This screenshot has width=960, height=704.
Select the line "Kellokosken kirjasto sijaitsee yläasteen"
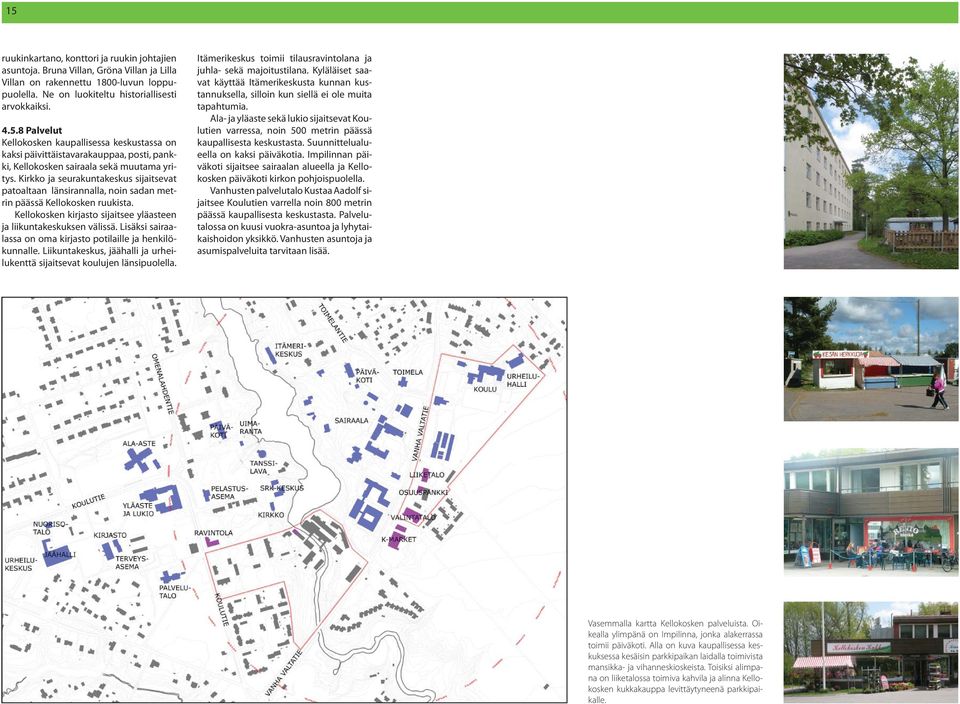click(96, 215)
